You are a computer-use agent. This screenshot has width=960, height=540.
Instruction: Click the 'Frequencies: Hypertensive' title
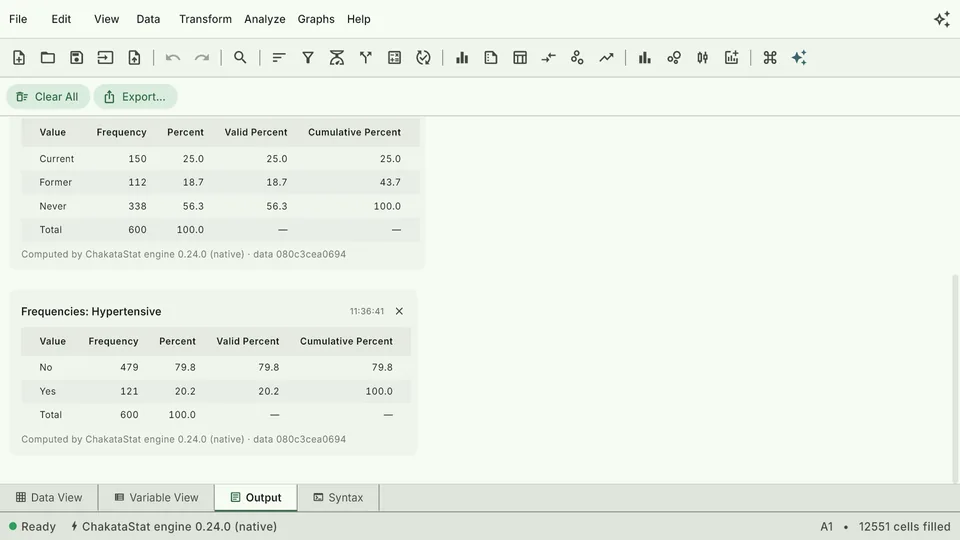91,311
